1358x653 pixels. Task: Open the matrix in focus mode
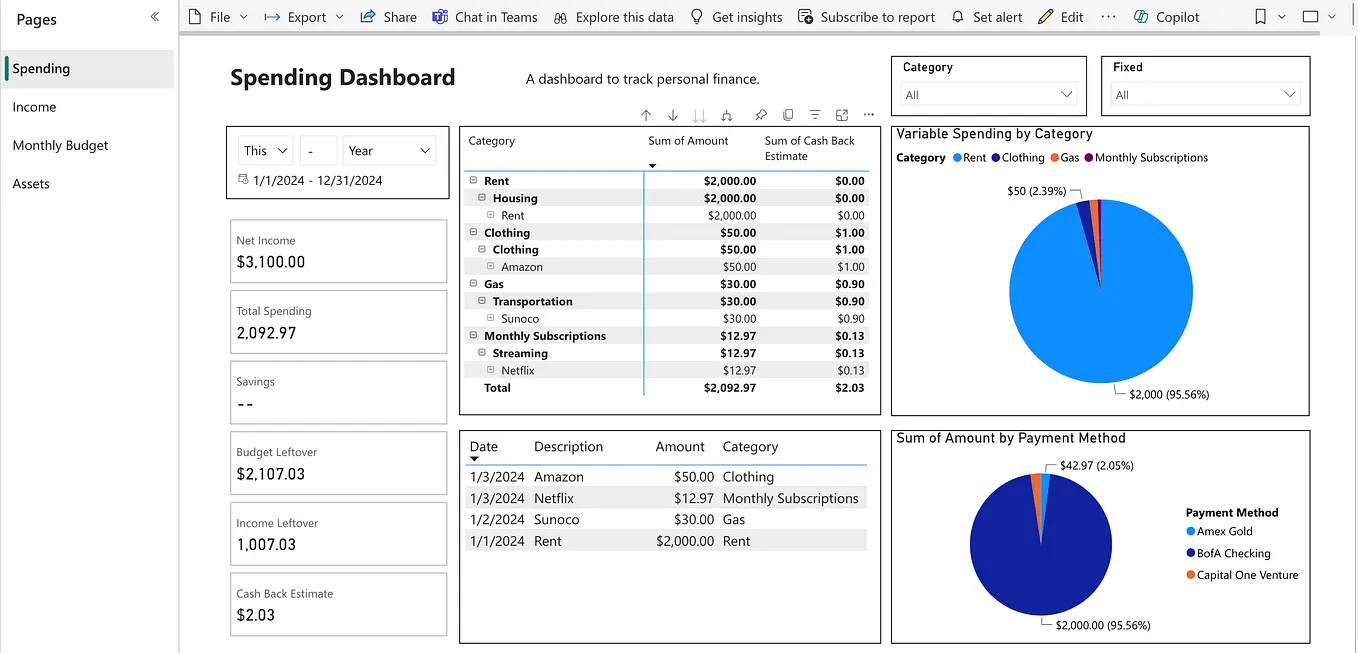click(x=840, y=115)
